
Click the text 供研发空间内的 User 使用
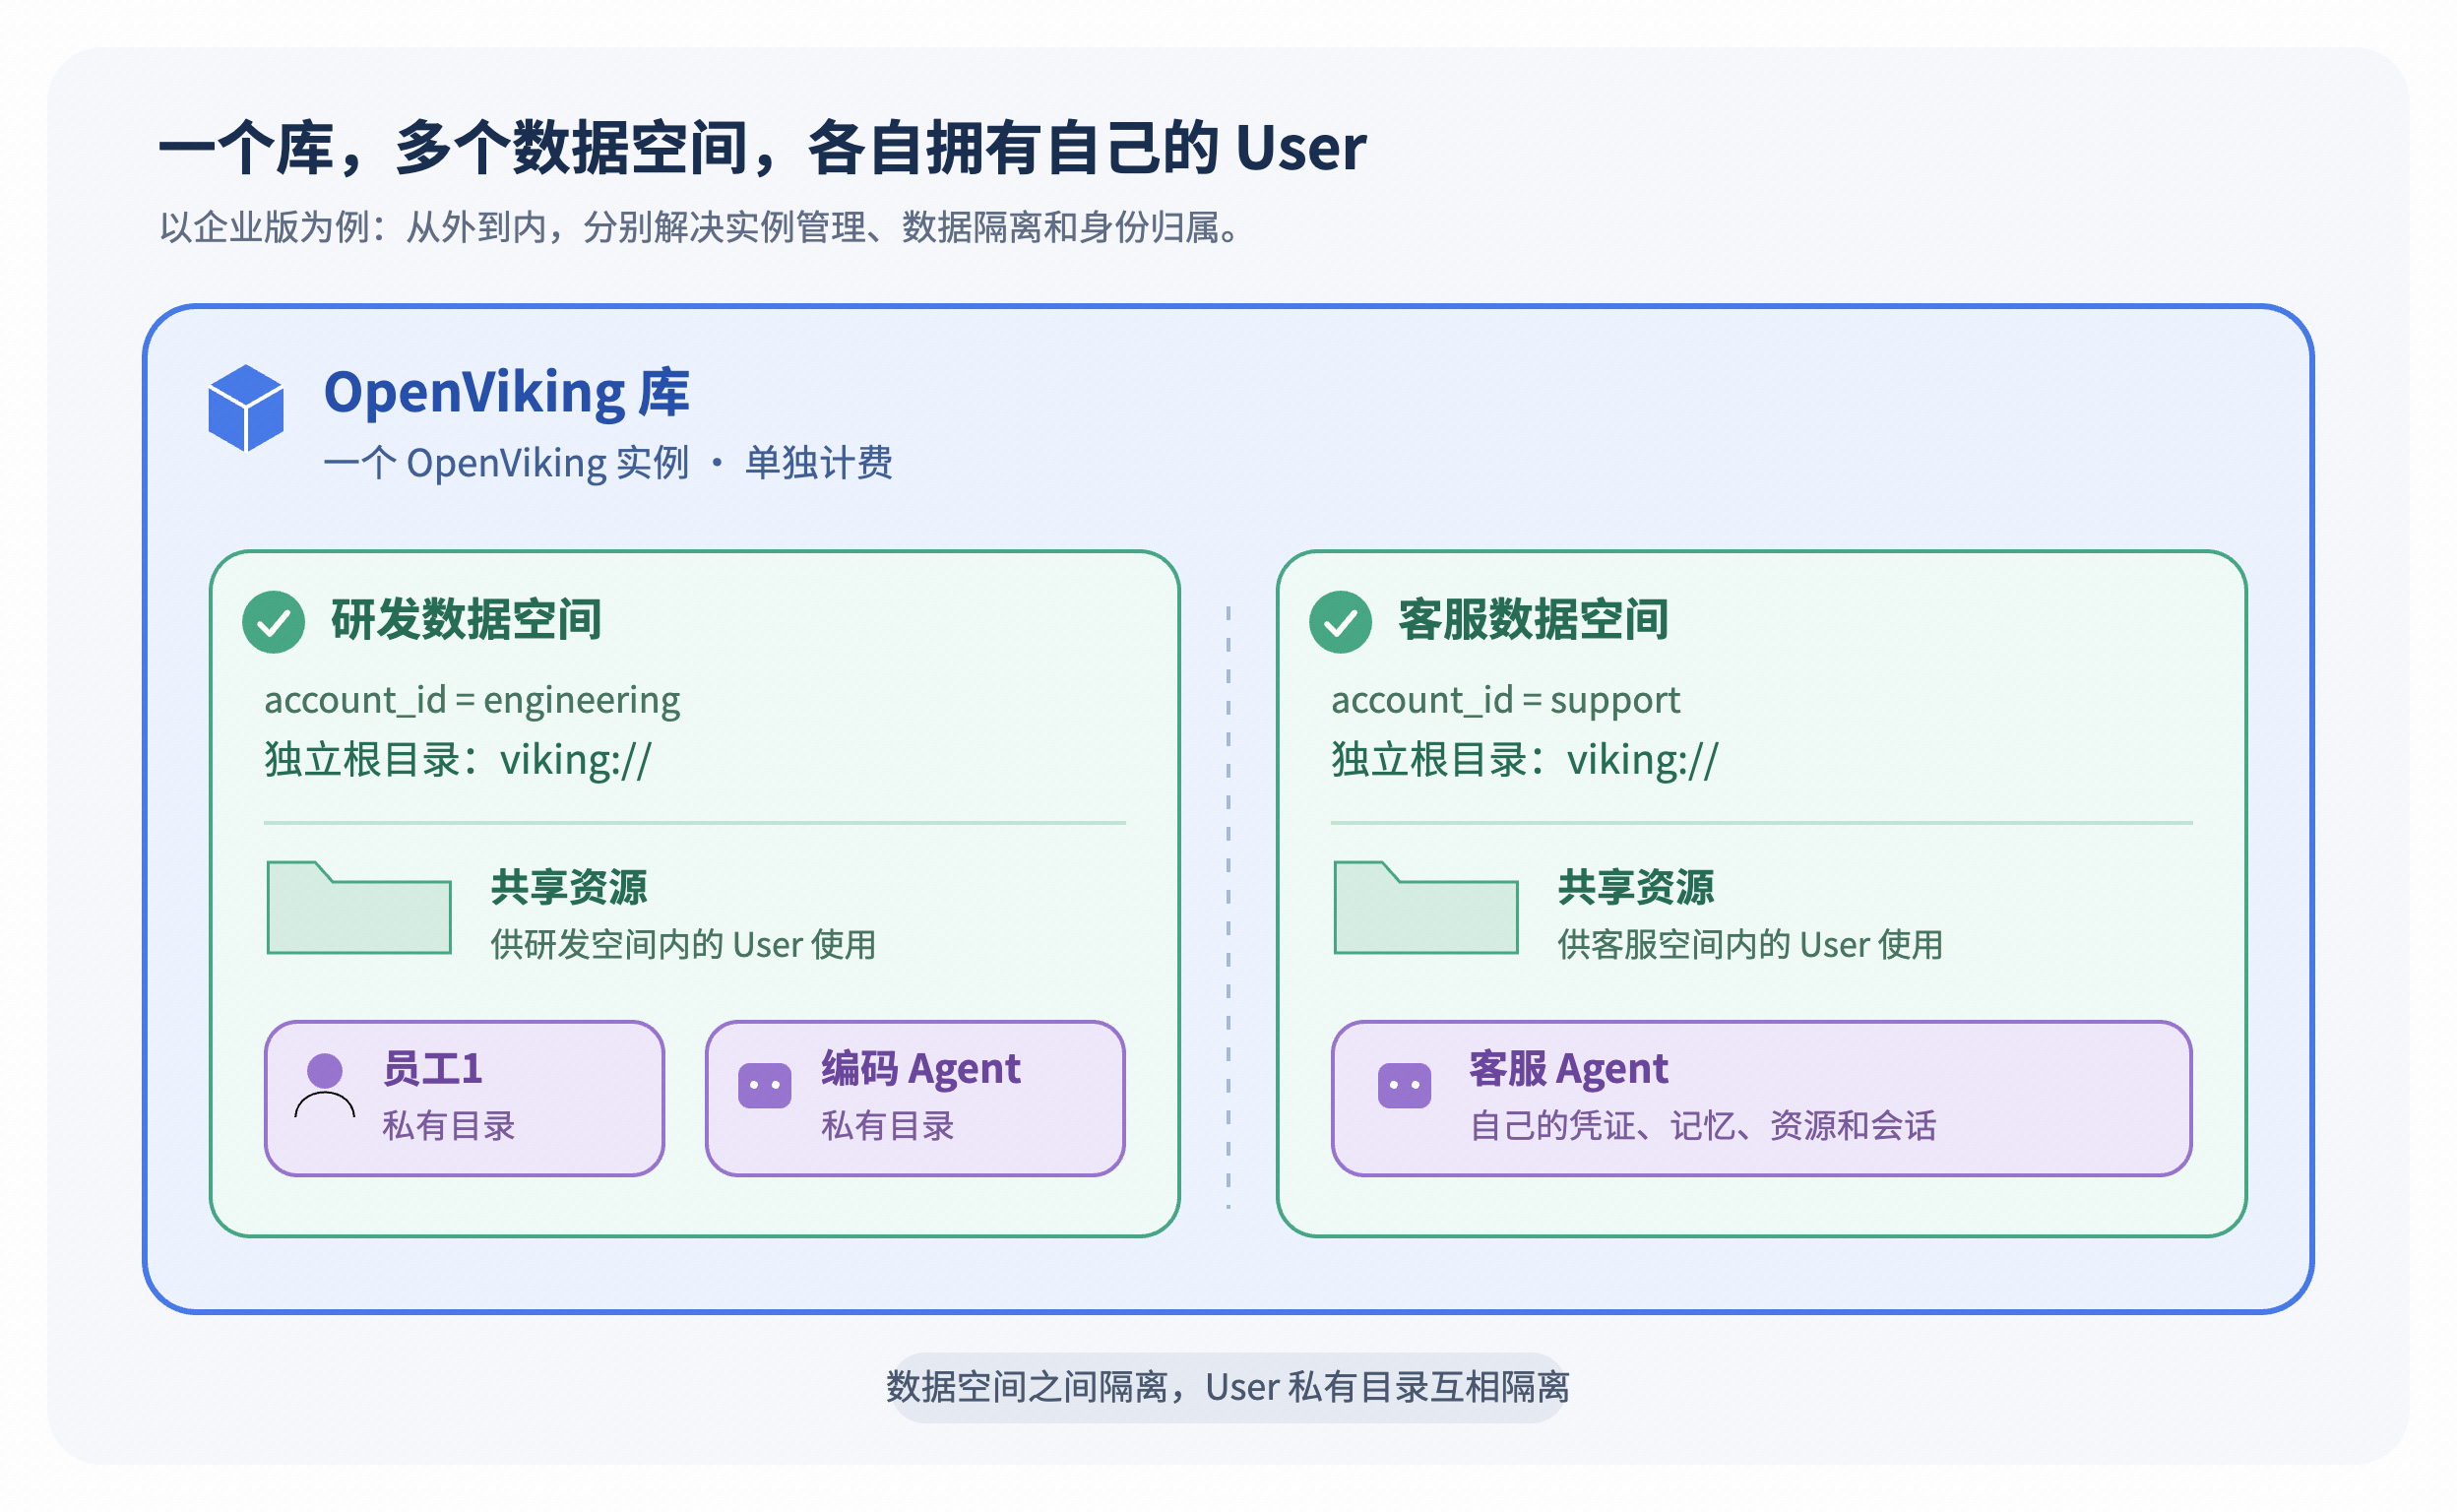click(683, 944)
